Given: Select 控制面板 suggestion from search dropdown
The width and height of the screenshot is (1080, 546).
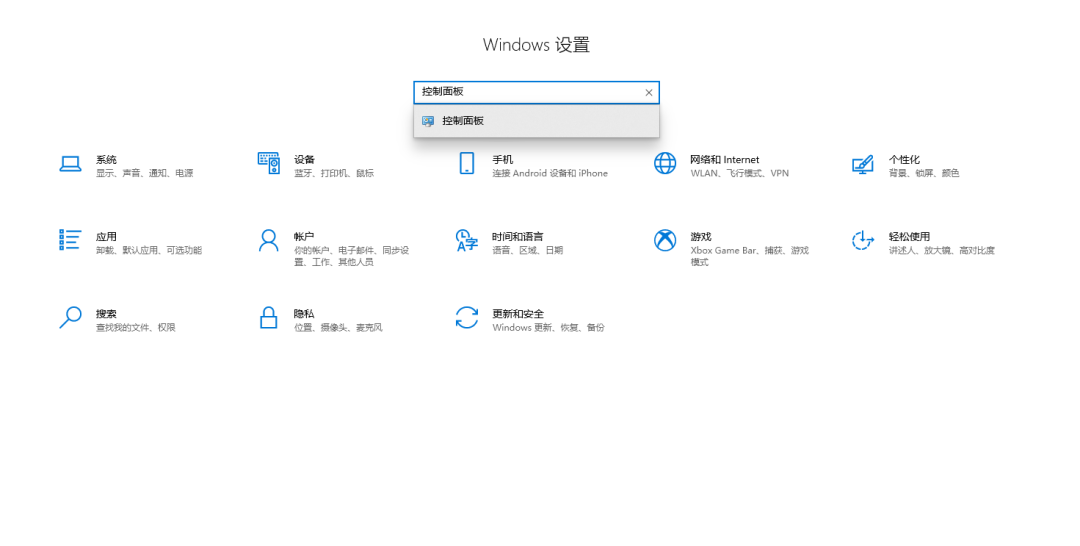Looking at the screenshot, I should tap(463, 121).
